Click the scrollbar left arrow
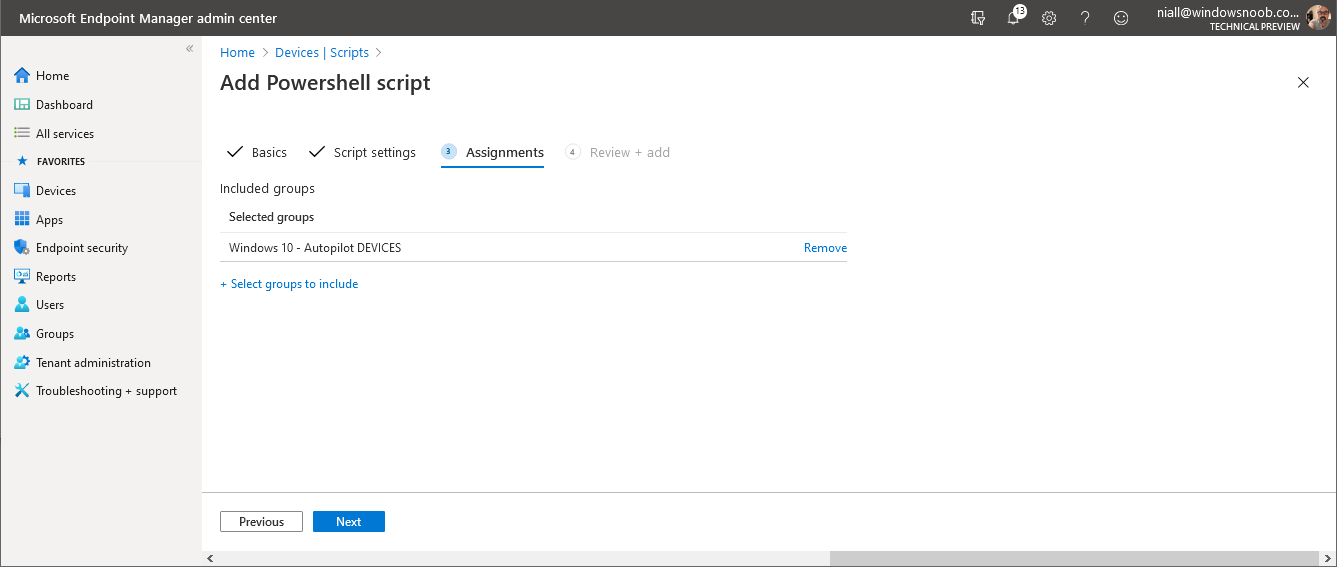The width and height of the screenshot is (1337, 567). [209, 558]
